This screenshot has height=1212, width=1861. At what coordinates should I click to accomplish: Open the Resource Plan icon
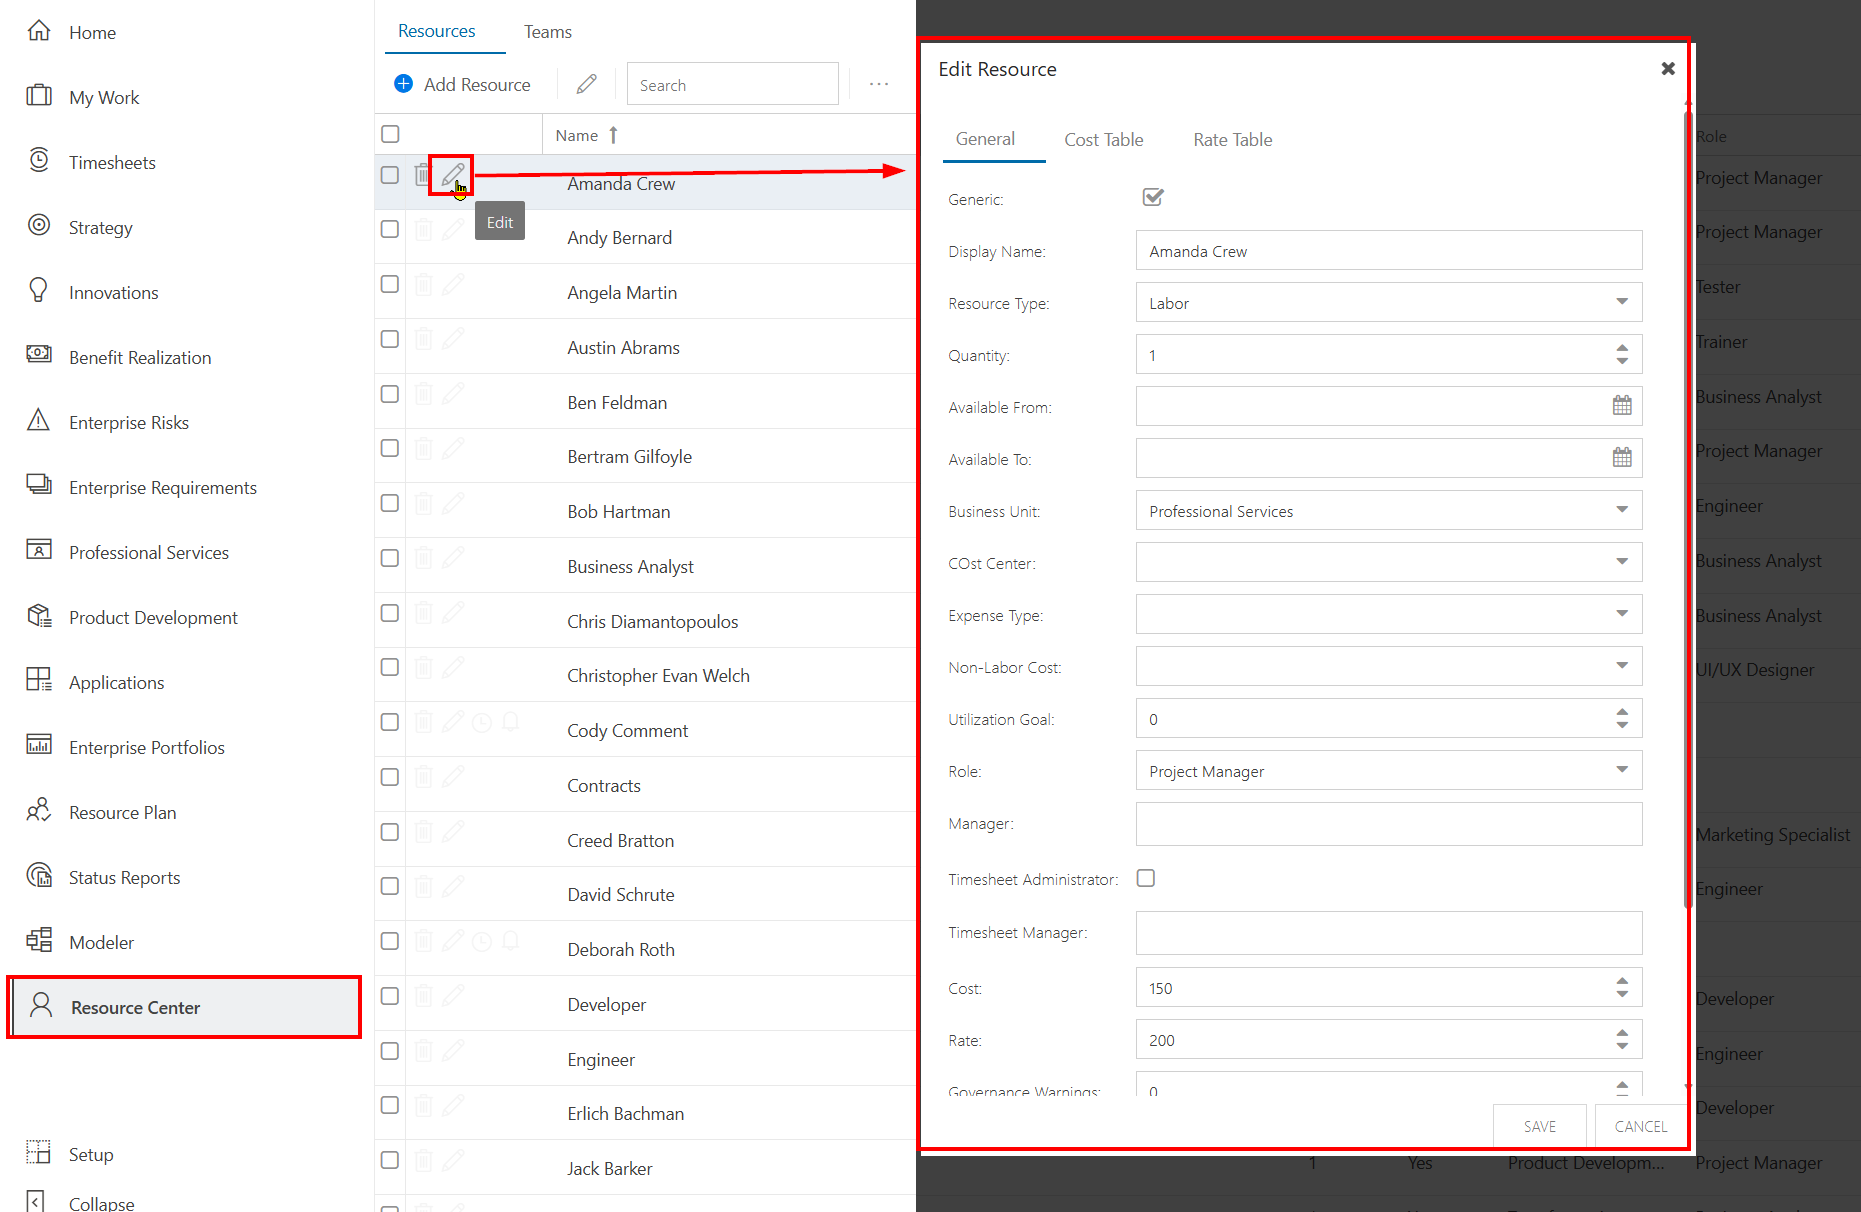(x=39, y=810)
